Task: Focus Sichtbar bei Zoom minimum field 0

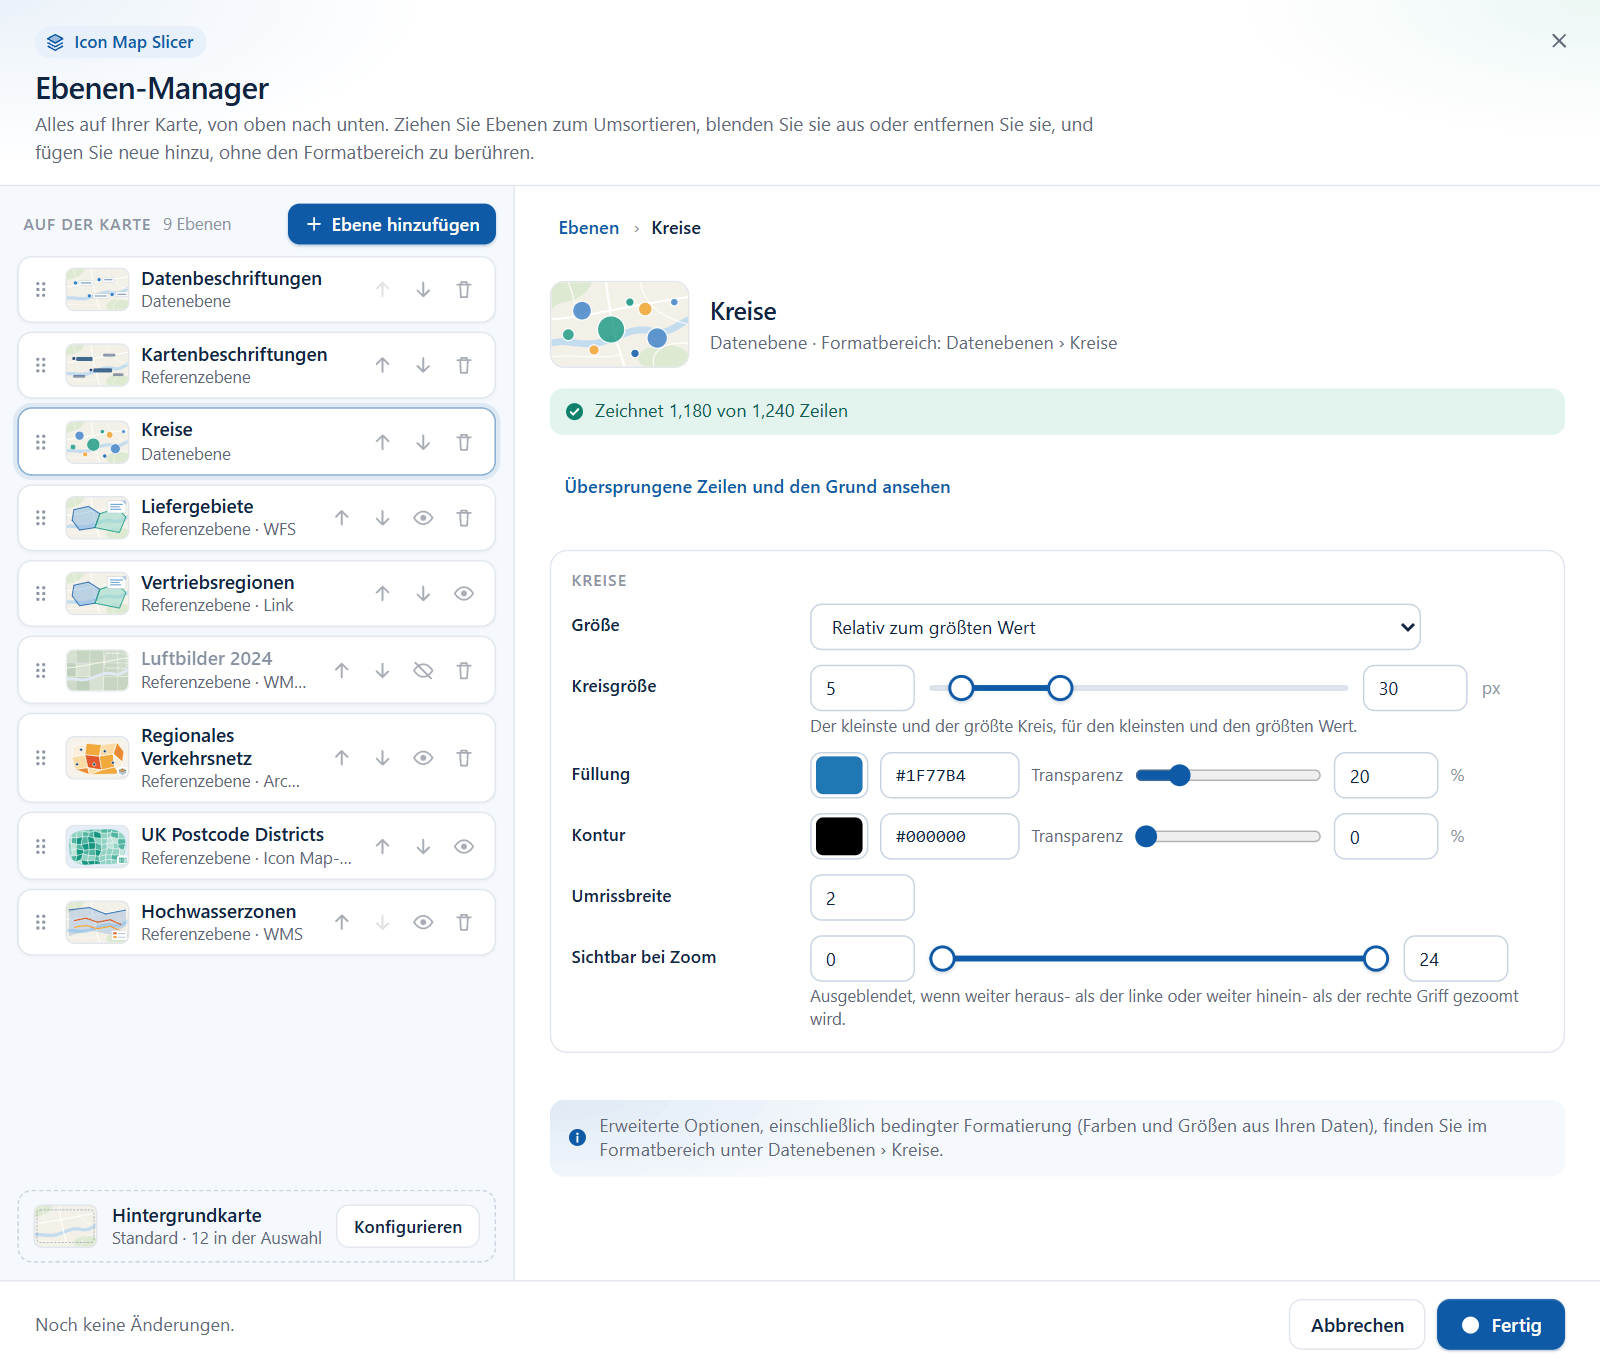Action: pyautogui.click(x=863, y=959)
